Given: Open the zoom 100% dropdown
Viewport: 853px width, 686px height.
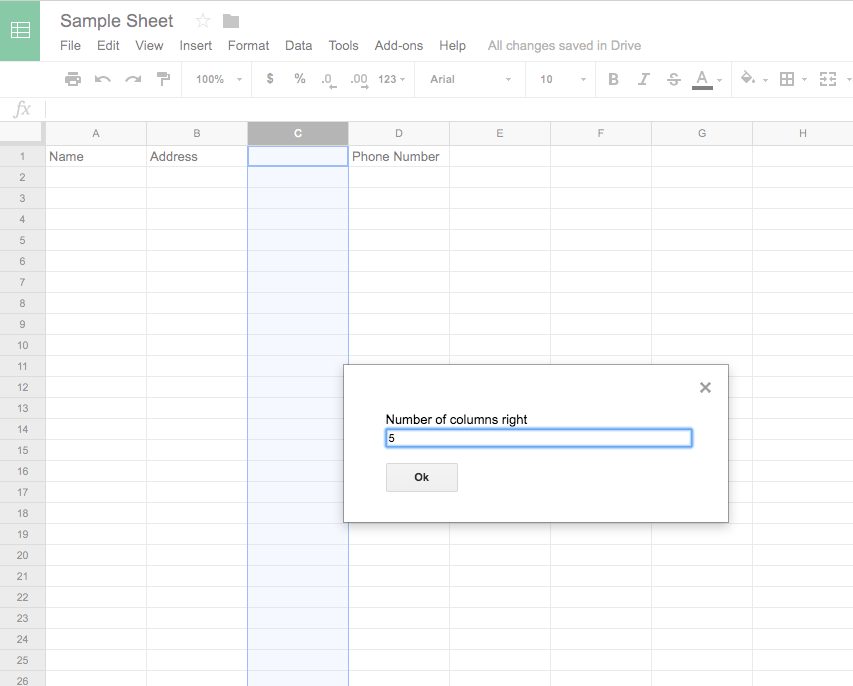Looking at the screenshot, I should 216,79.
